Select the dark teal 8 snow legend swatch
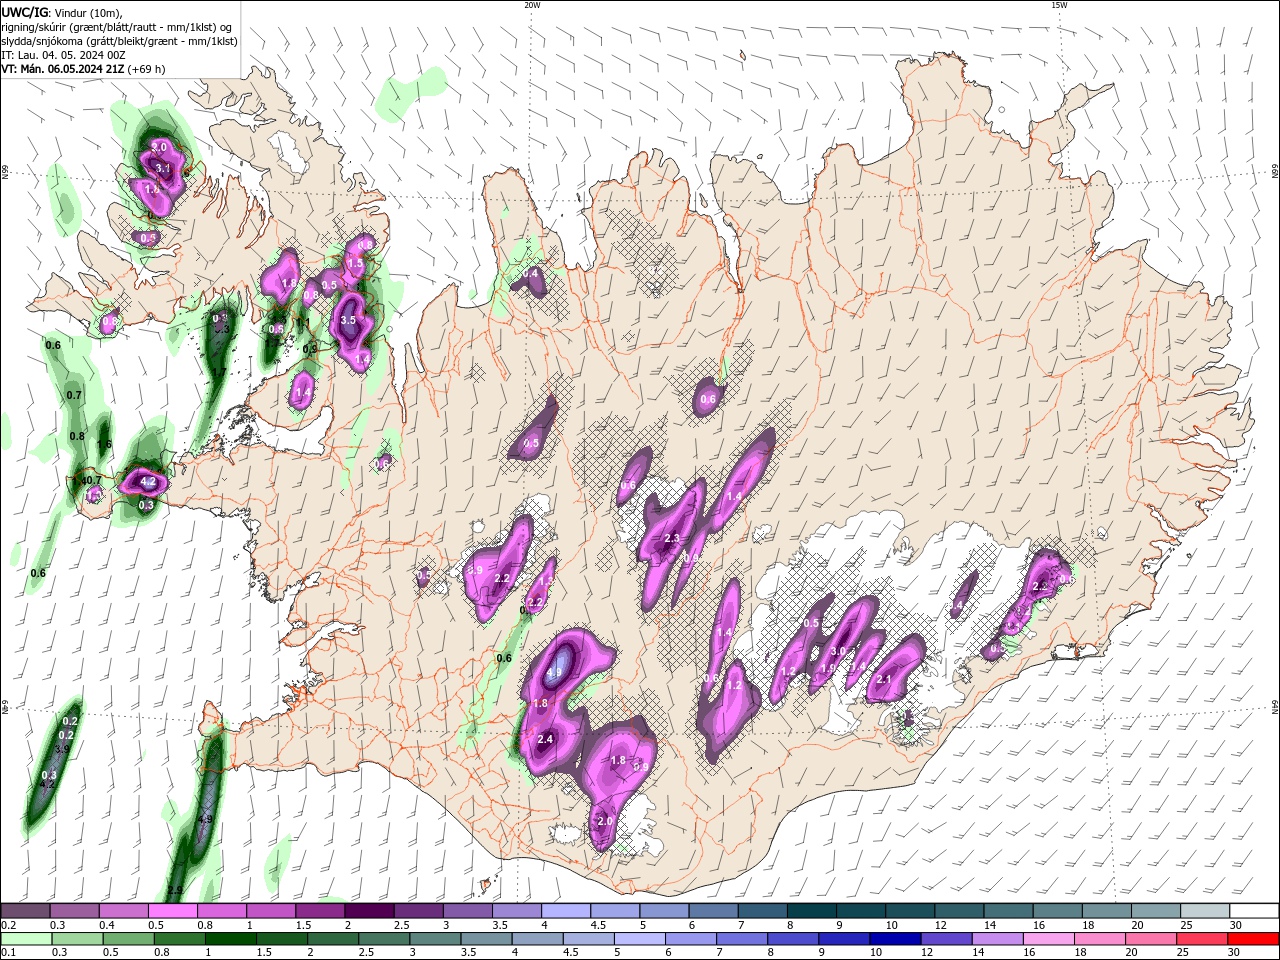1280x960 pixels. (811, 911)
